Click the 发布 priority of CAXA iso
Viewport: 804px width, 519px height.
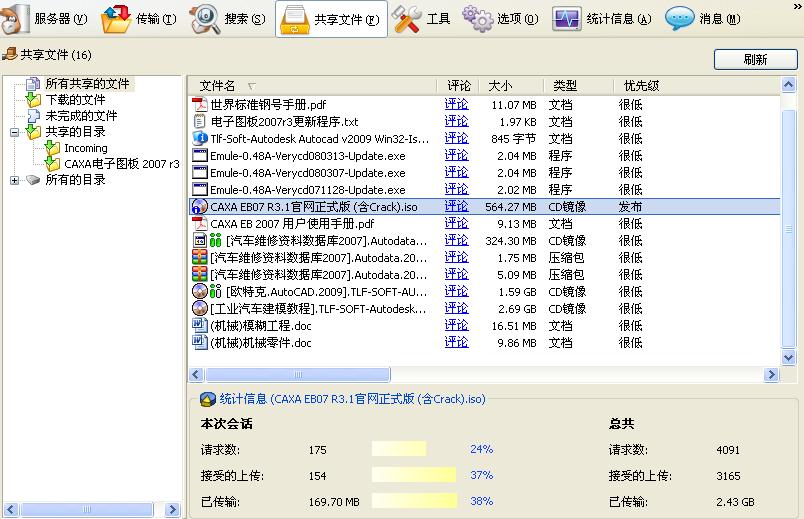(x=630, y=207)
